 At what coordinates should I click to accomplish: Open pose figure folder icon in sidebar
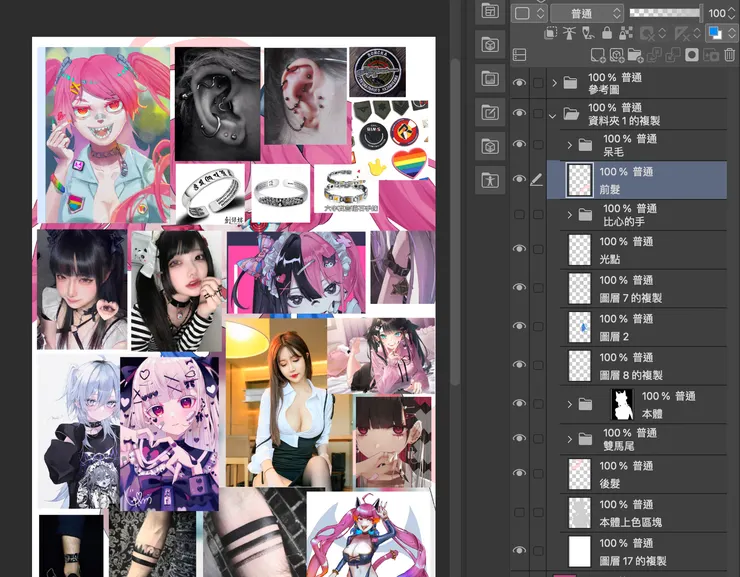tap(490, 180)
